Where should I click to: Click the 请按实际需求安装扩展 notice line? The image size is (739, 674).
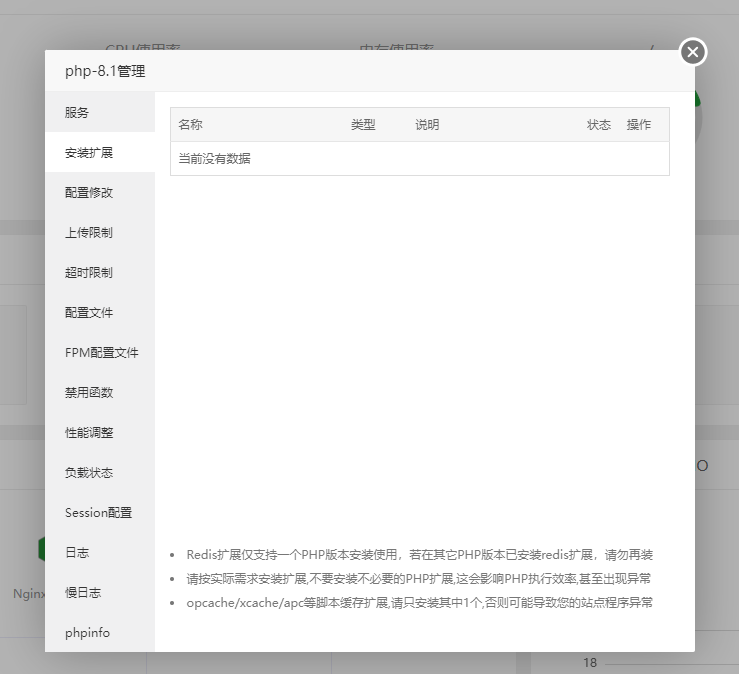[x=419, y=578]
